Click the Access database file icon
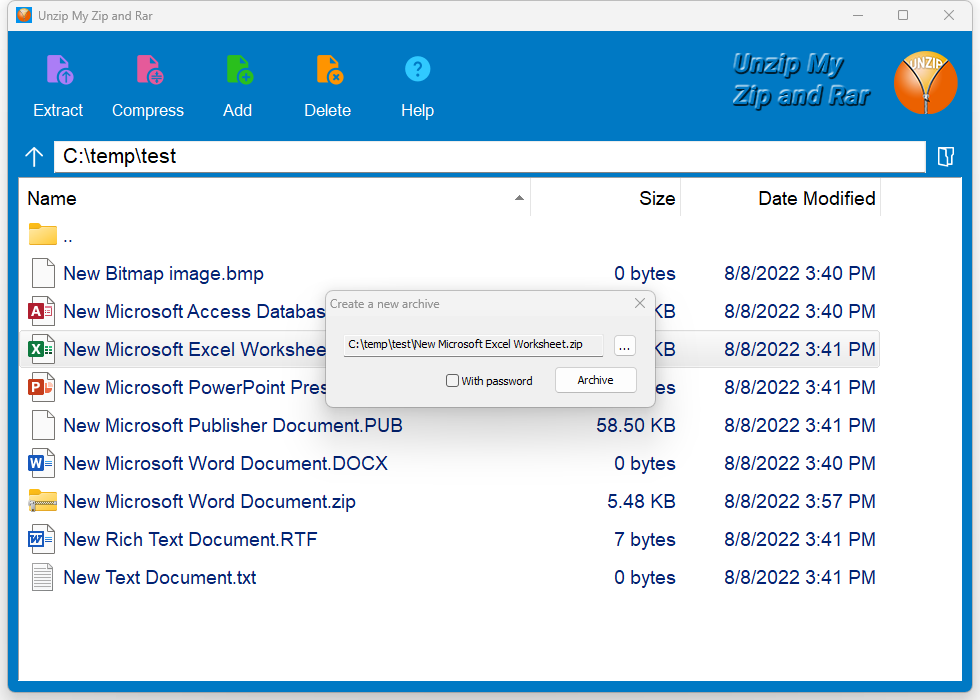980x700 pixels. click(41, 311)
